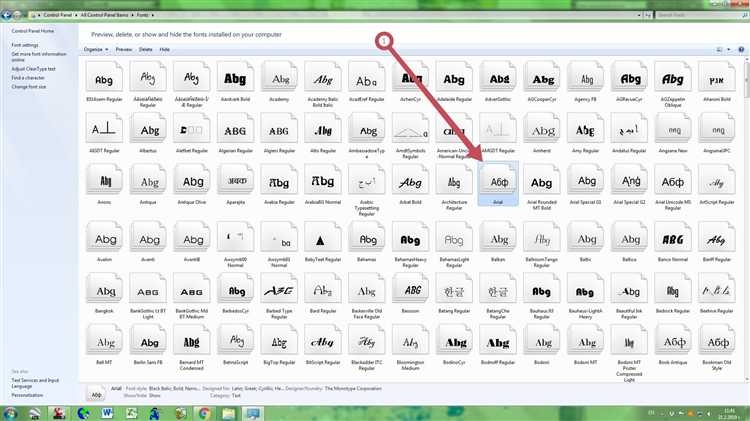Go to All Control Panel Items breadcrumb
This screenshot has height=421, width=750.
pyautogui.click(x=104, y=15)
